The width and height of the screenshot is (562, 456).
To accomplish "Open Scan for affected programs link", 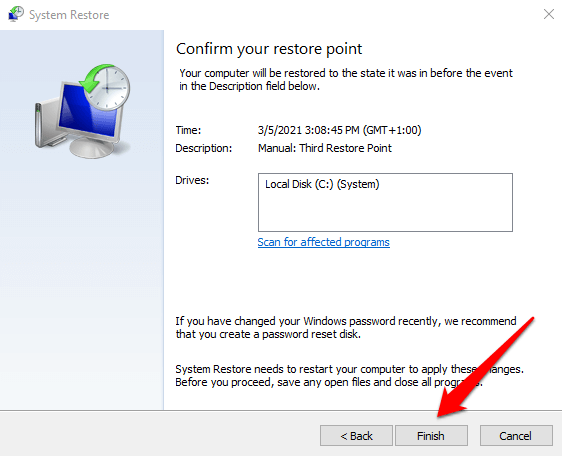I will (x=323, y=242).
